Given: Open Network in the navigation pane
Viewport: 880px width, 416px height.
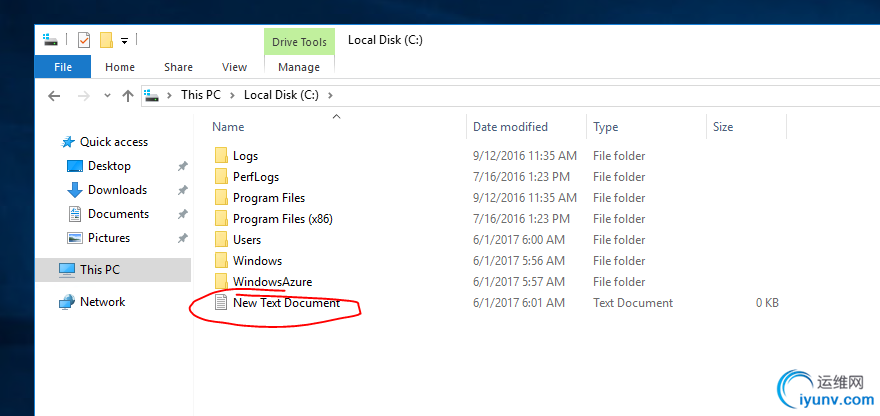Looking at the screenshot, I should [x=102, y=302].
